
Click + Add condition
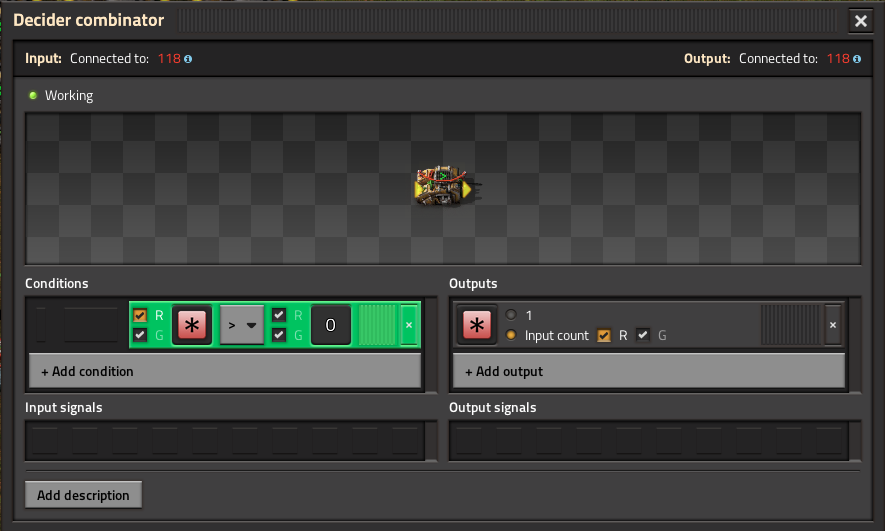225,371
